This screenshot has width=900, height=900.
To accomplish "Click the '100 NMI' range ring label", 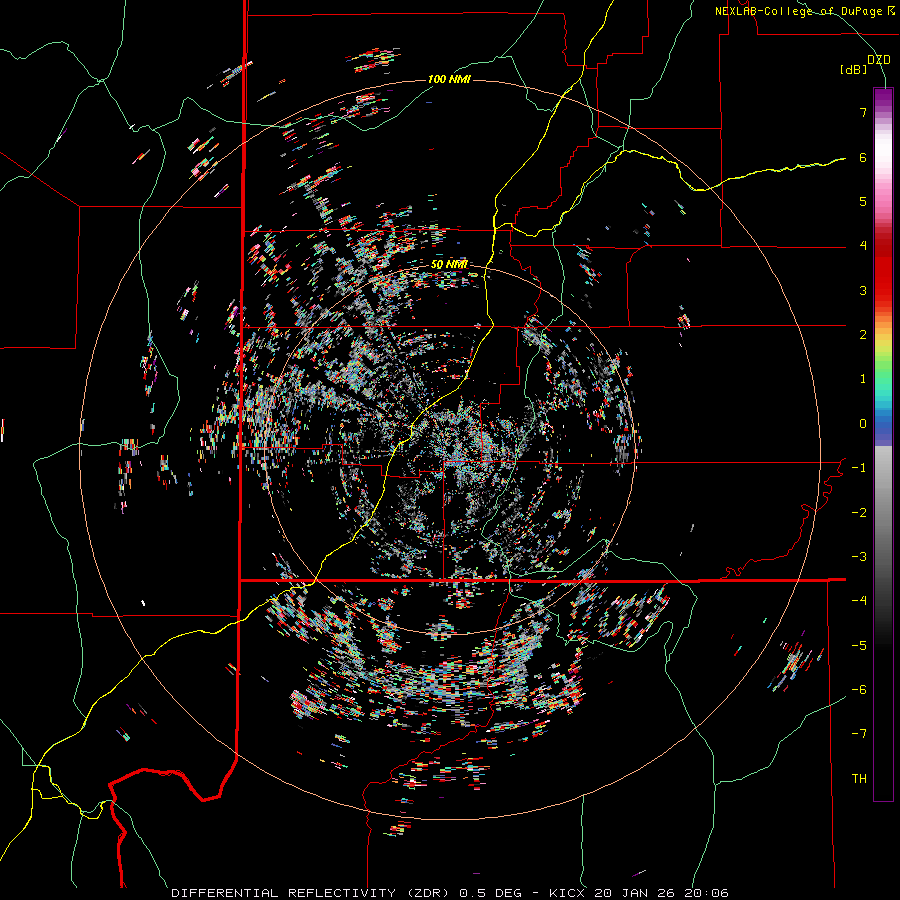I will point(449,79).
